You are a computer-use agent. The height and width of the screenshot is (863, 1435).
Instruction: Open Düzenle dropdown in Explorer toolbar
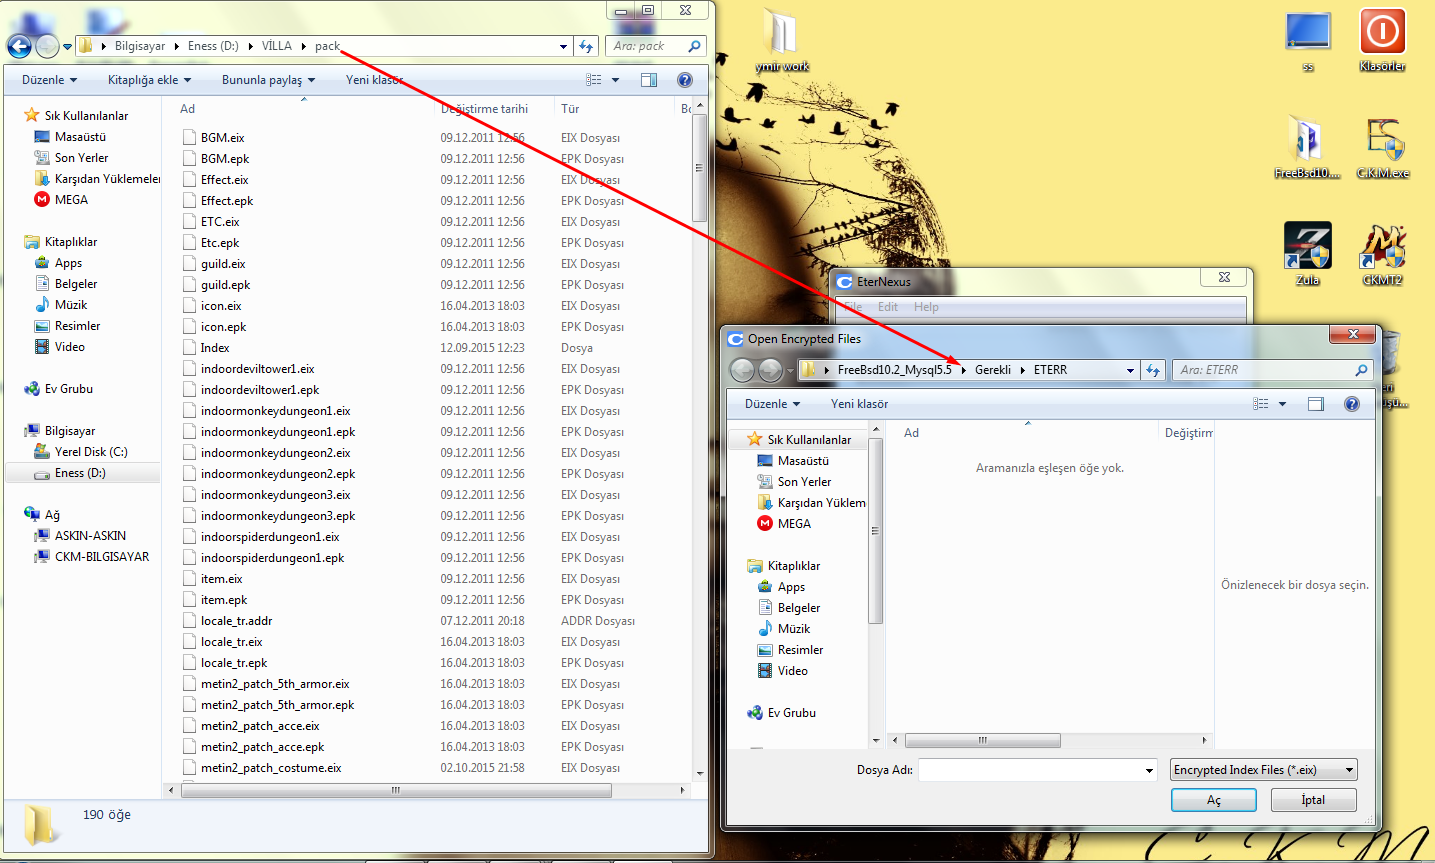[x=49, y=80]
